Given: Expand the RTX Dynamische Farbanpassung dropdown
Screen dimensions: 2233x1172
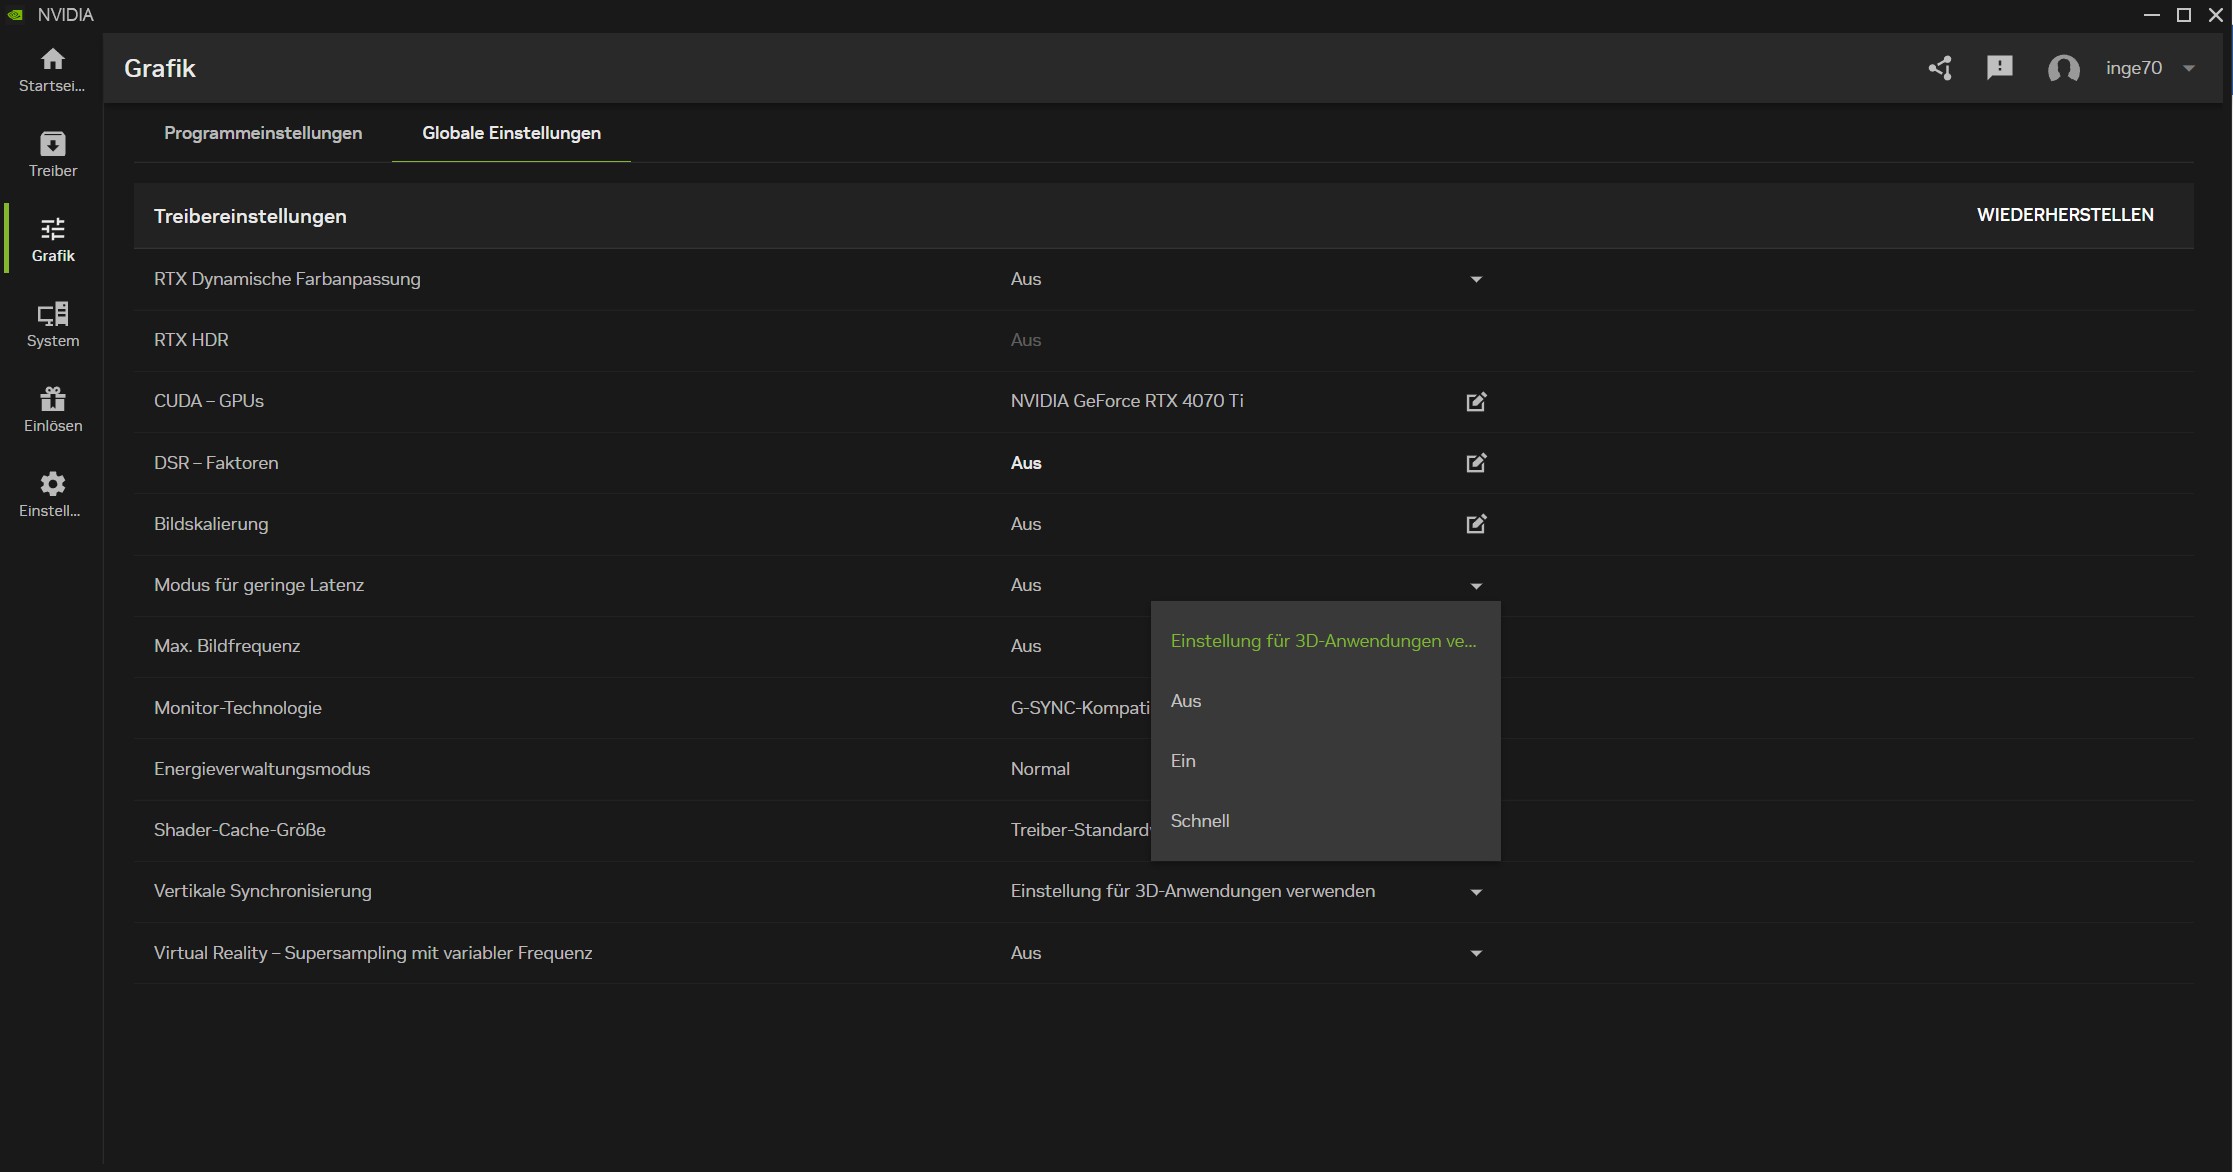Looking at the screenshot, I should 1476,280.
